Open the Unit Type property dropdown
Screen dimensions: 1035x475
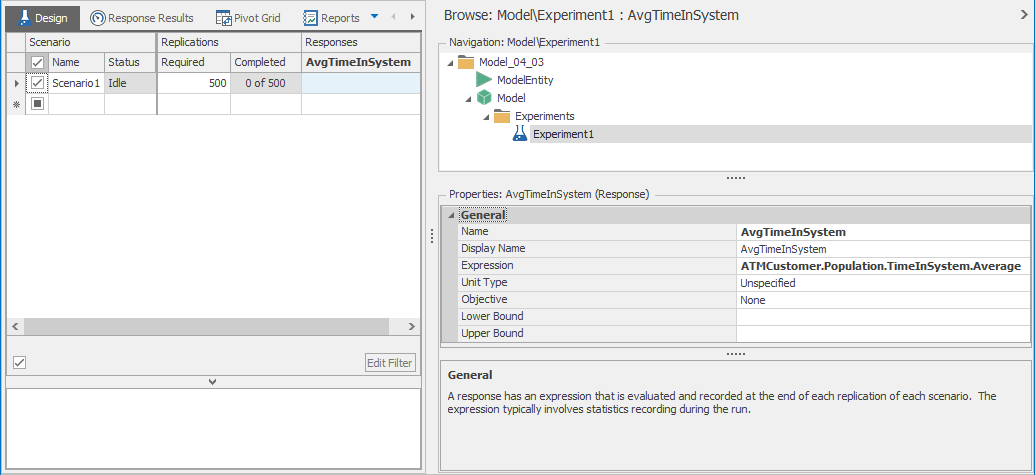click(x=883, y=283)
